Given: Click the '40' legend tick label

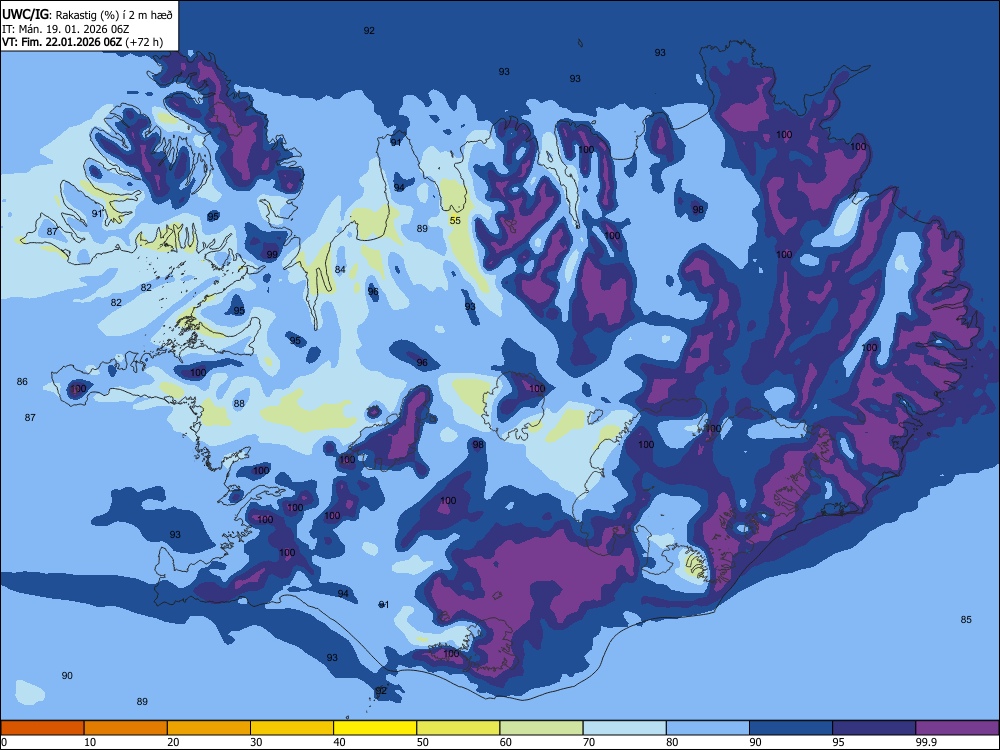Looking at the screenshot, I should click(x=339, y=742).
